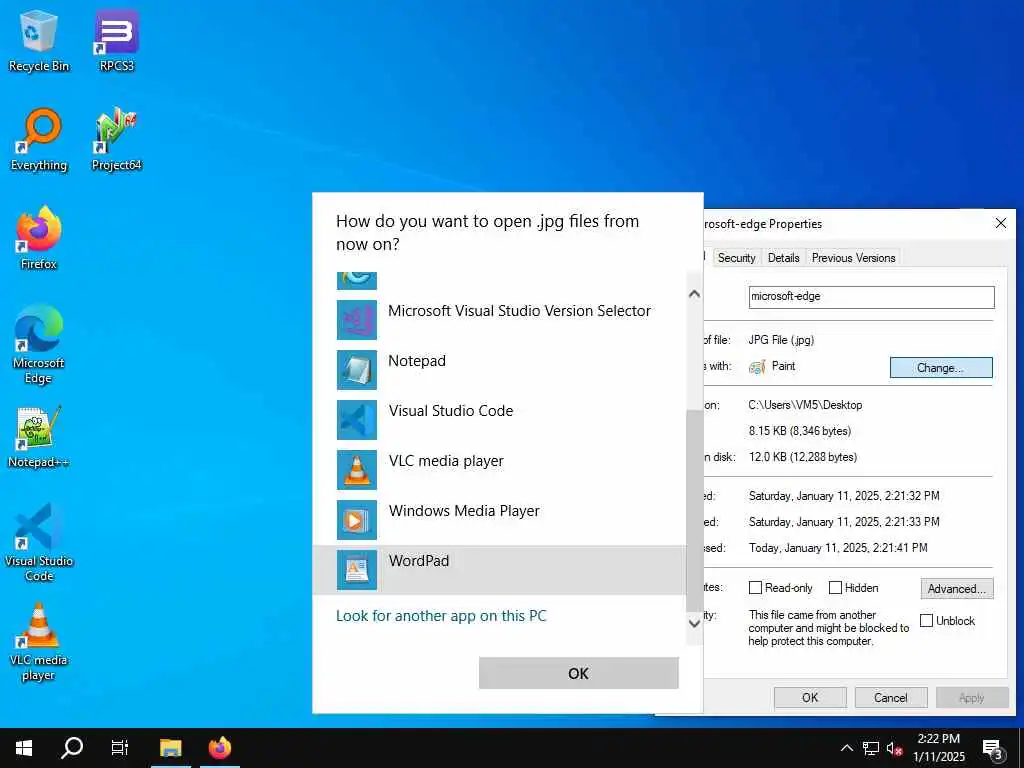Select the Visual Studio Code desktop shortcut
Screen dimensions: 1024x768
(39, 543)
